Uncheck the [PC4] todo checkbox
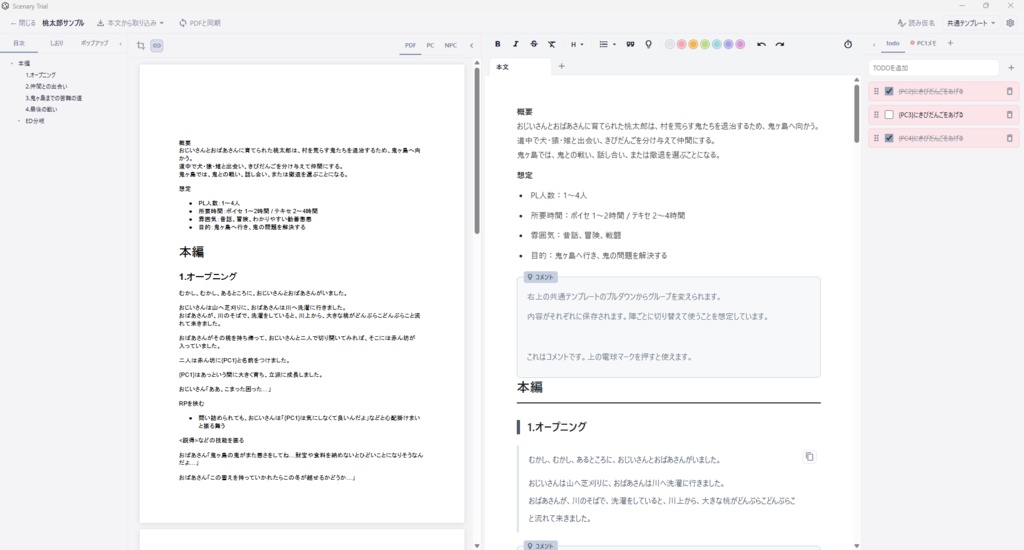1024x550 pixels. (x=889, y=138)
